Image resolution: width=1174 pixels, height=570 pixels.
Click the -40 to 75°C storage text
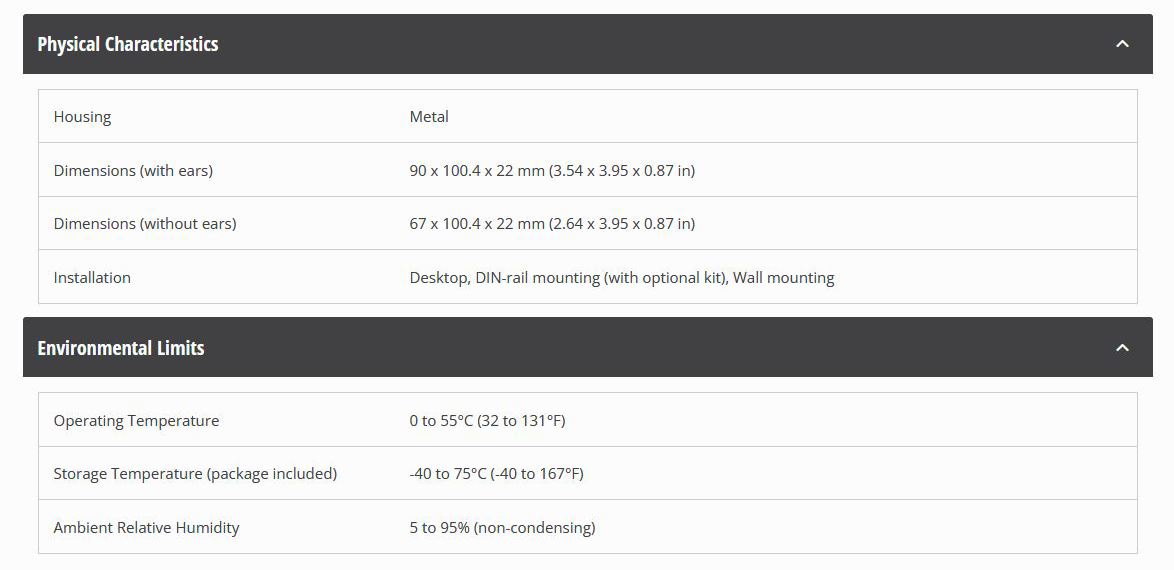coord(446,474)
